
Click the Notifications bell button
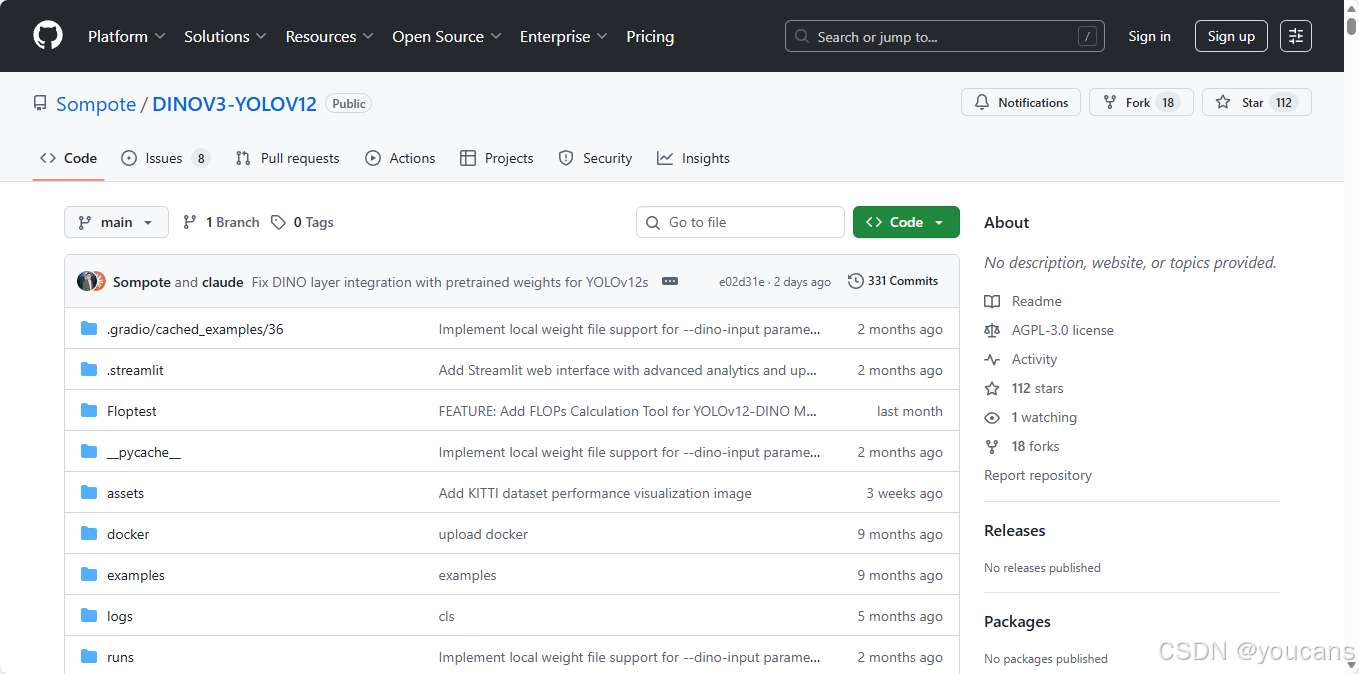[x=1021, y=102]
